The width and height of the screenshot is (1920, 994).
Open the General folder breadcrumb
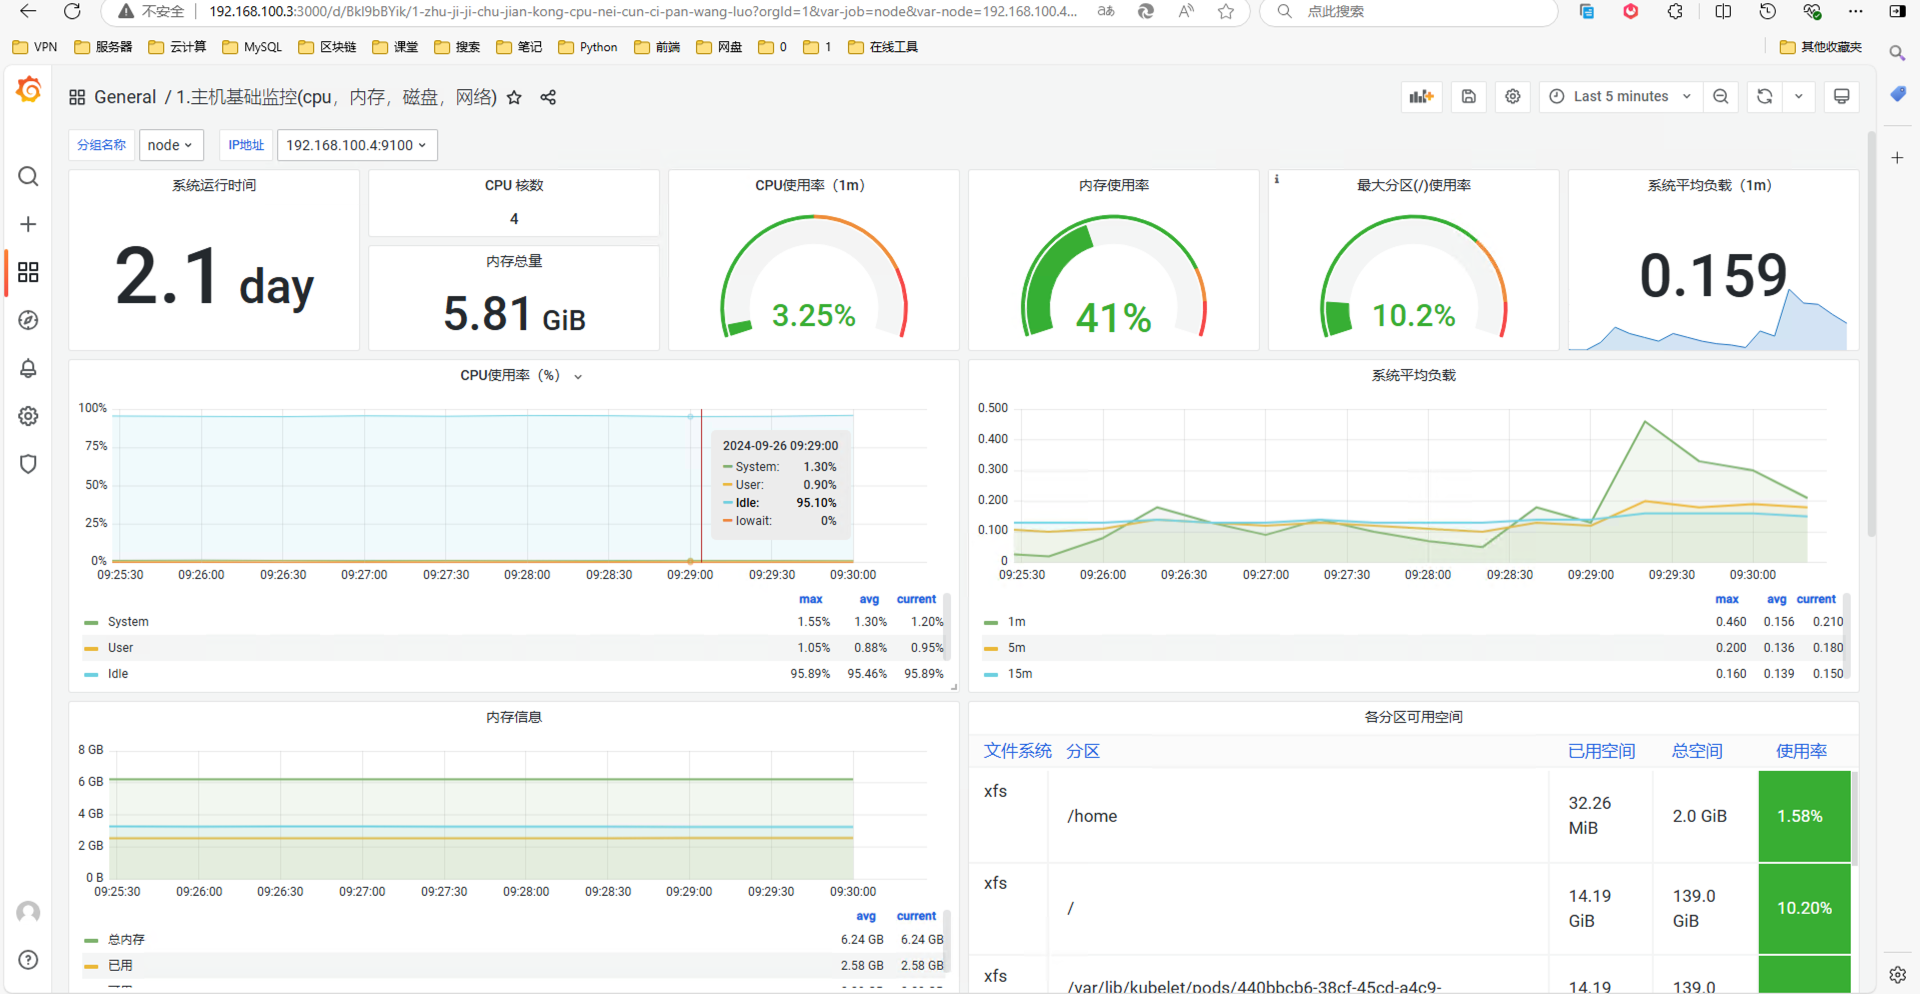[x=125, y=97]
